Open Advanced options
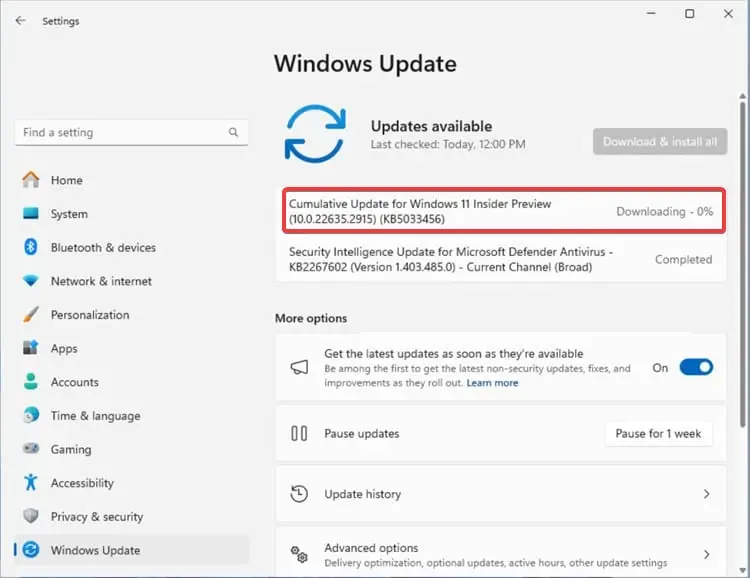Image resolution: width=750 pixels, height=578 pixels. [x=501, y=554]
